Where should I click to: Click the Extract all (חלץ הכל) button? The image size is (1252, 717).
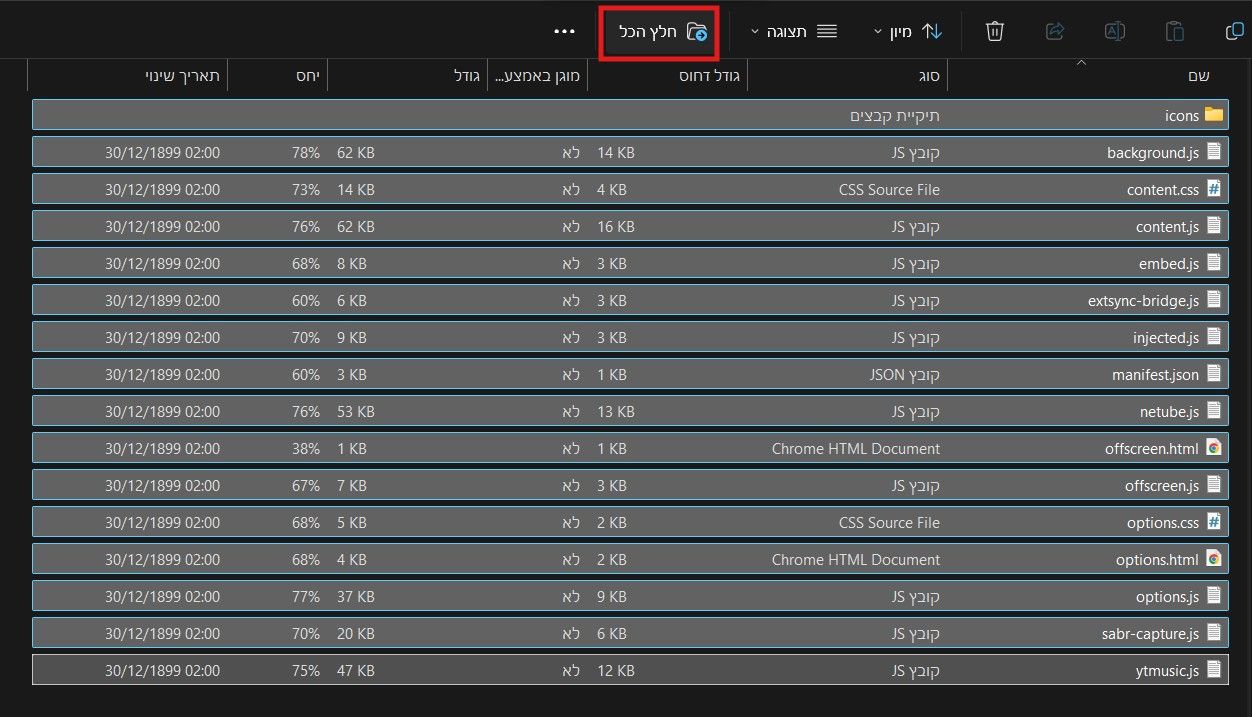tap(661, 32)
